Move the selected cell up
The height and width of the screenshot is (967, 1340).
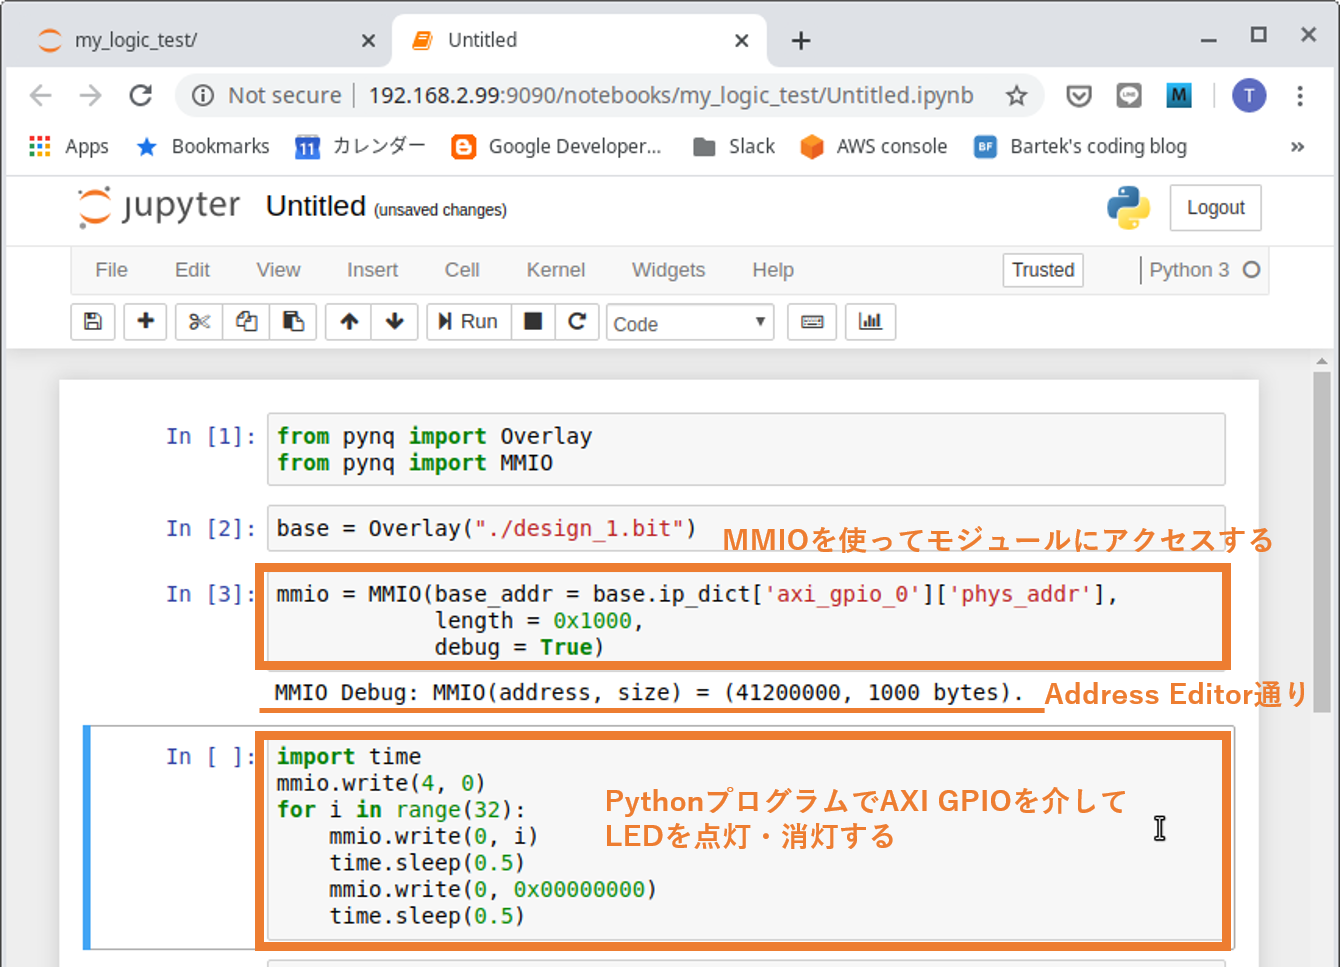click(x=347, y=321)
